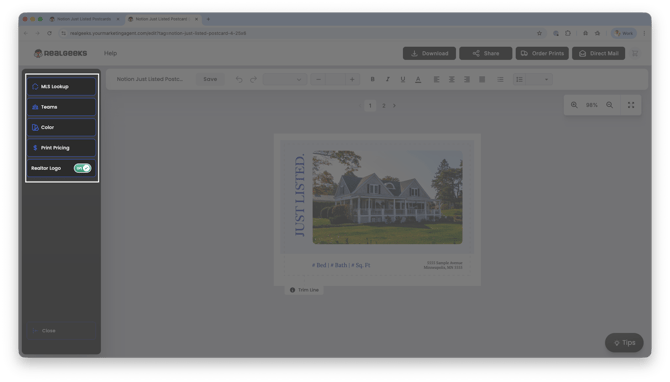Justify text alignment
670x382 pixels.
(x=482, y=79)
